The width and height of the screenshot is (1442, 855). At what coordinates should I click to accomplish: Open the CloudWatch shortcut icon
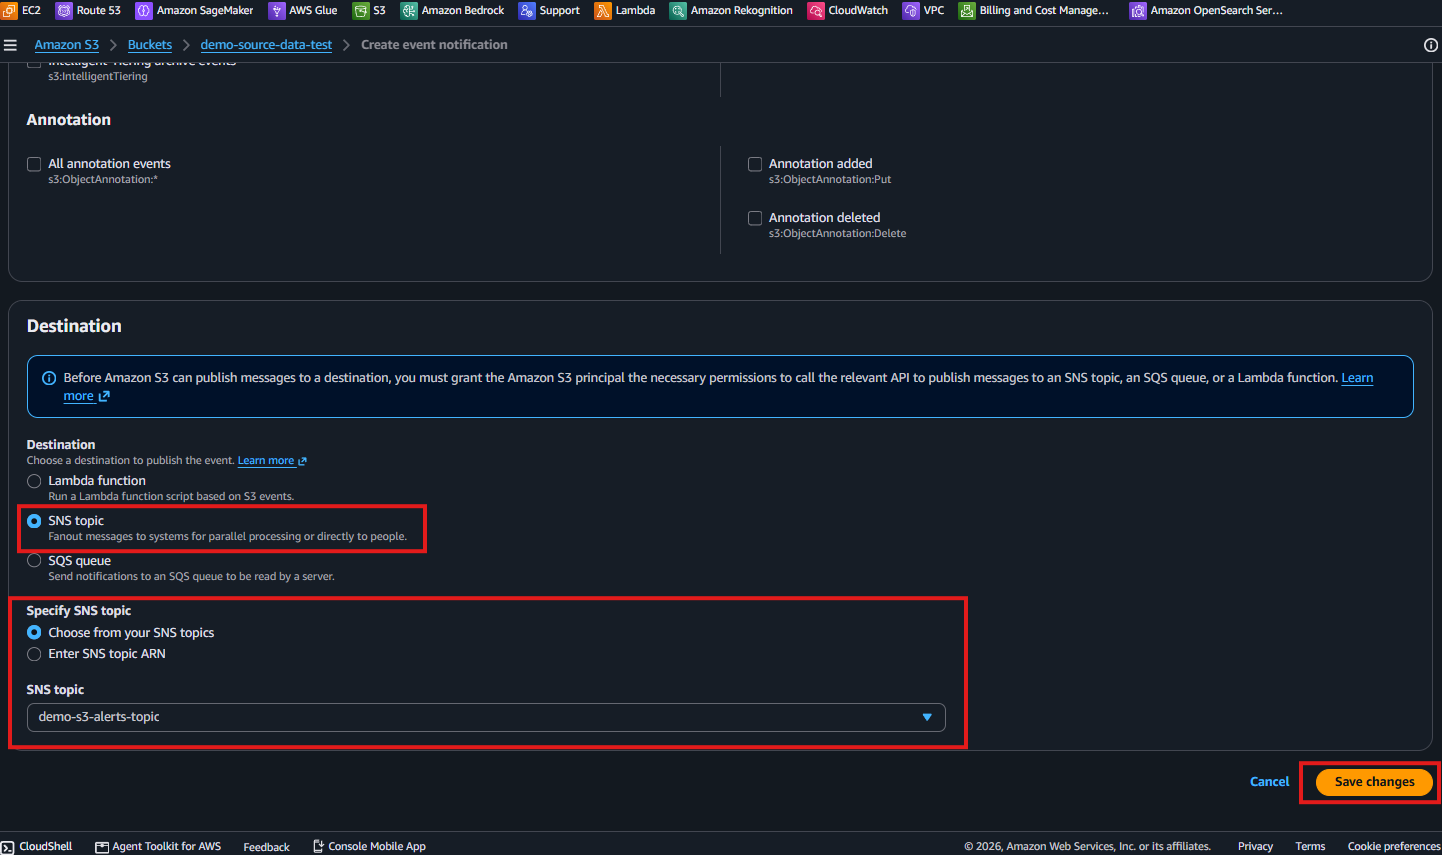[816, 11]
